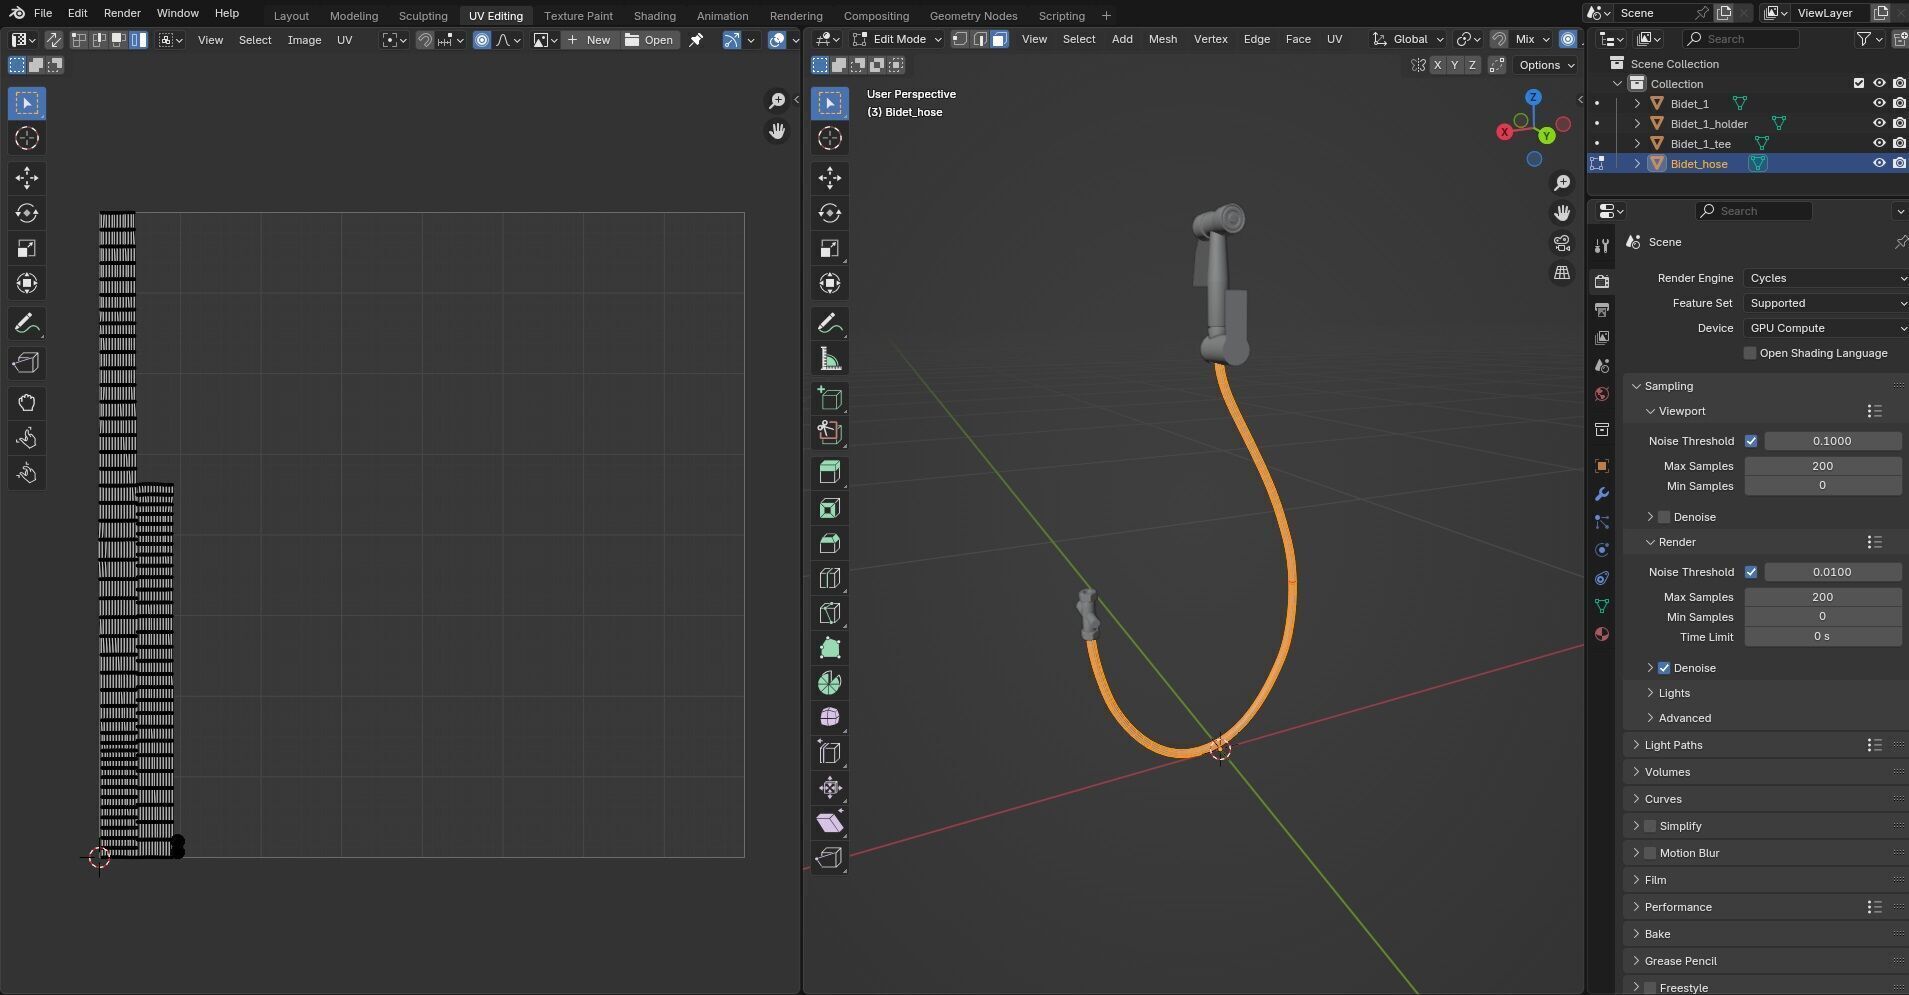This screenshot has width=1909, height=995.
Task: Select the Add Cube tool
Action: click(830, 398)
